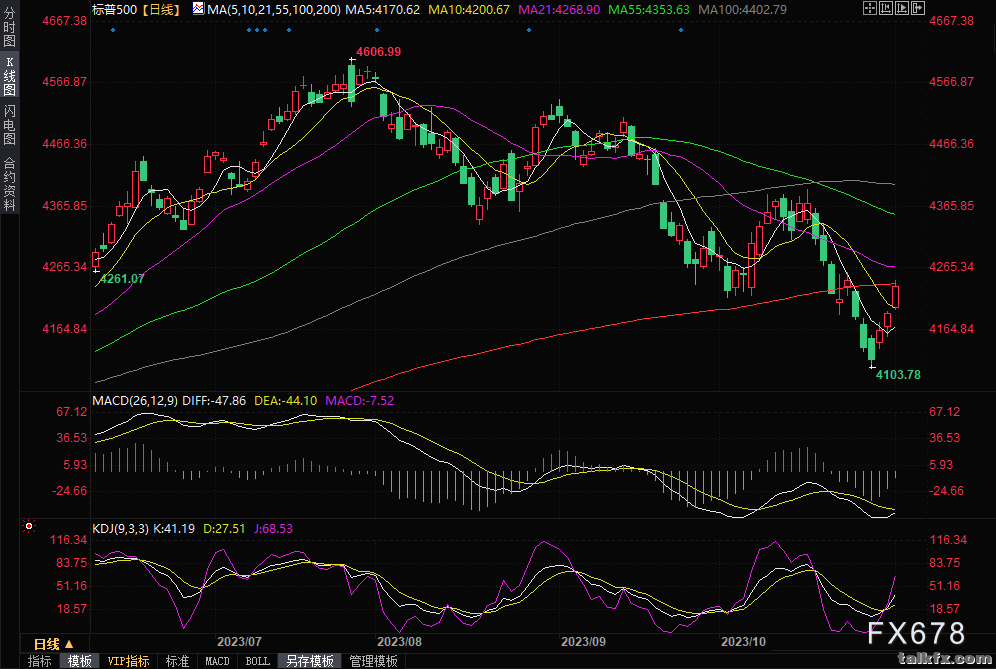Click the 4261.07 price label at left
The height and width of the screenshot is (669, 996).
pyautogui.click(x=122, y=278)
